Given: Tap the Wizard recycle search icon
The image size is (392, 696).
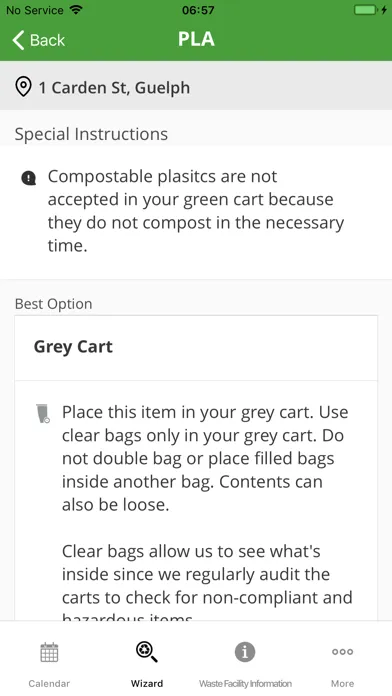Looking at the screenshot, I should pyautogui.click(x=147, y=652).
